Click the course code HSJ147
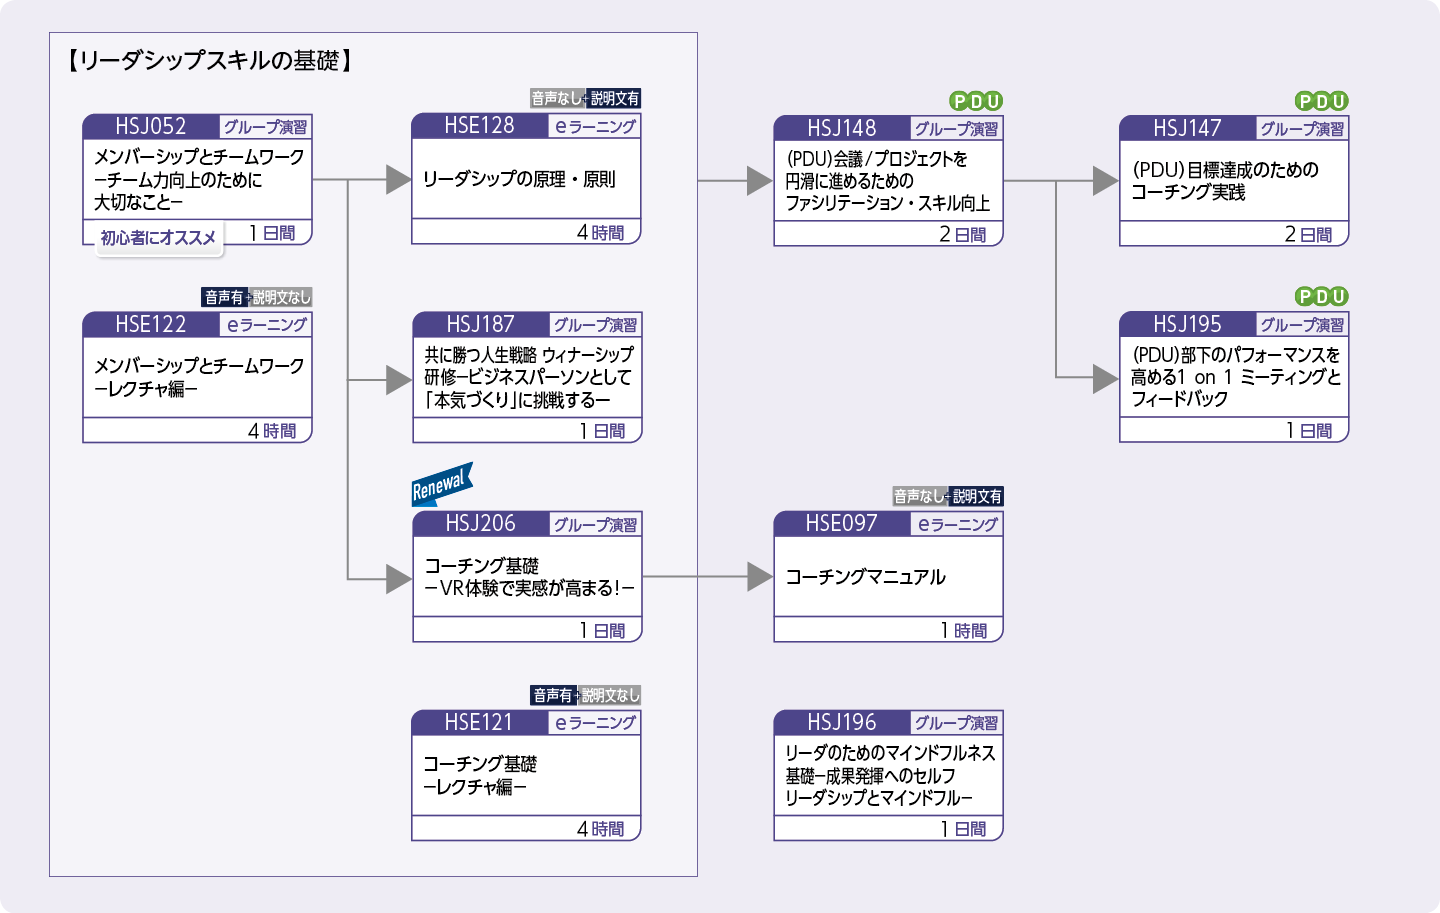The image size is (1440, 913). (x=1188, y=128)
